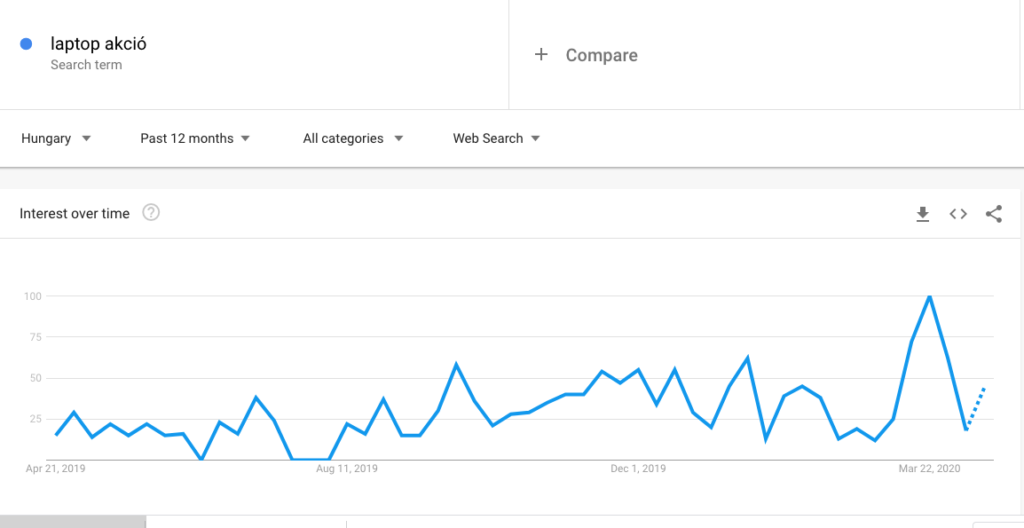Screen dimensions: 1024x528
Task: Click the Mar 22, 2020 axis label
Action: 930,469
